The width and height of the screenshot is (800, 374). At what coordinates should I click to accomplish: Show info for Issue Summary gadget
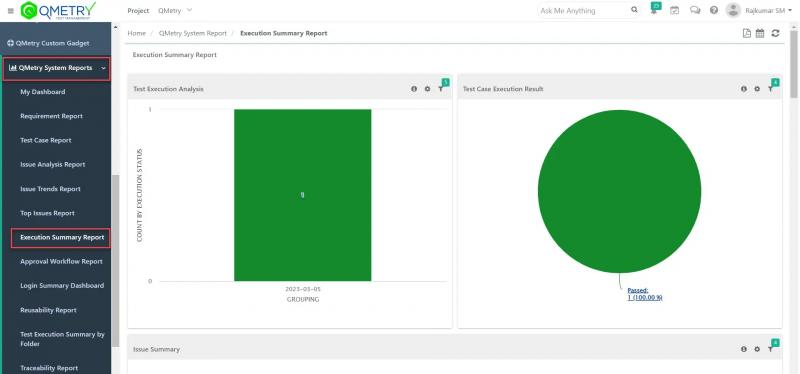[744, 350]
